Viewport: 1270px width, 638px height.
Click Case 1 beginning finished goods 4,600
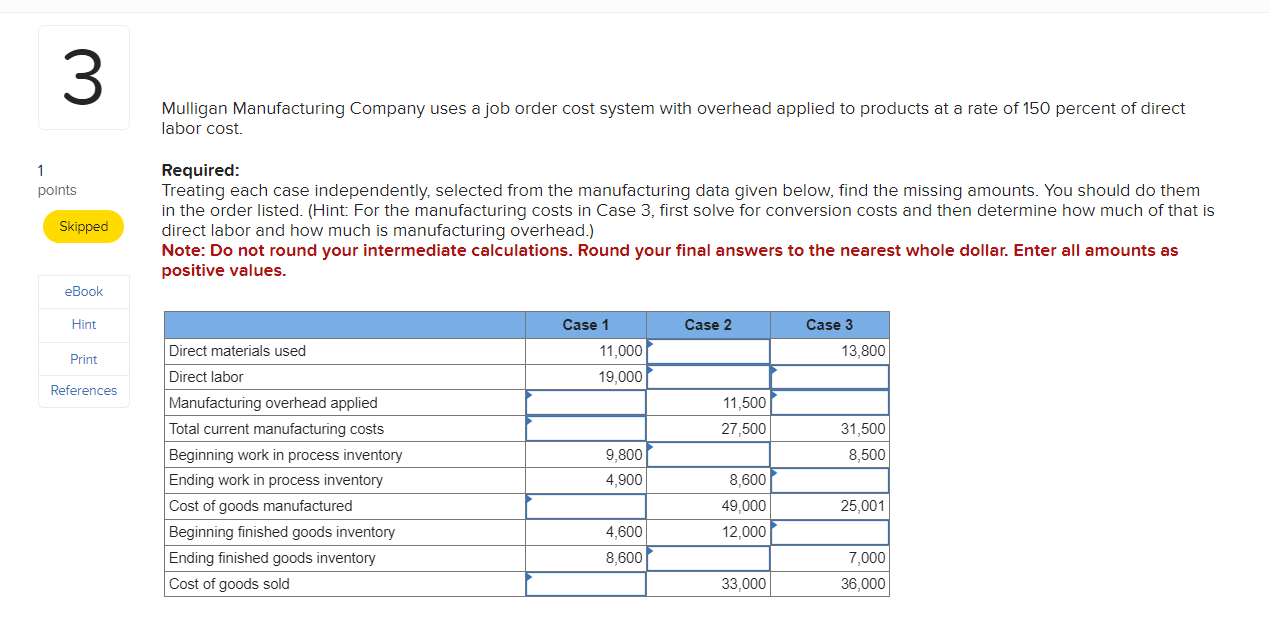(x=624, y=532)
